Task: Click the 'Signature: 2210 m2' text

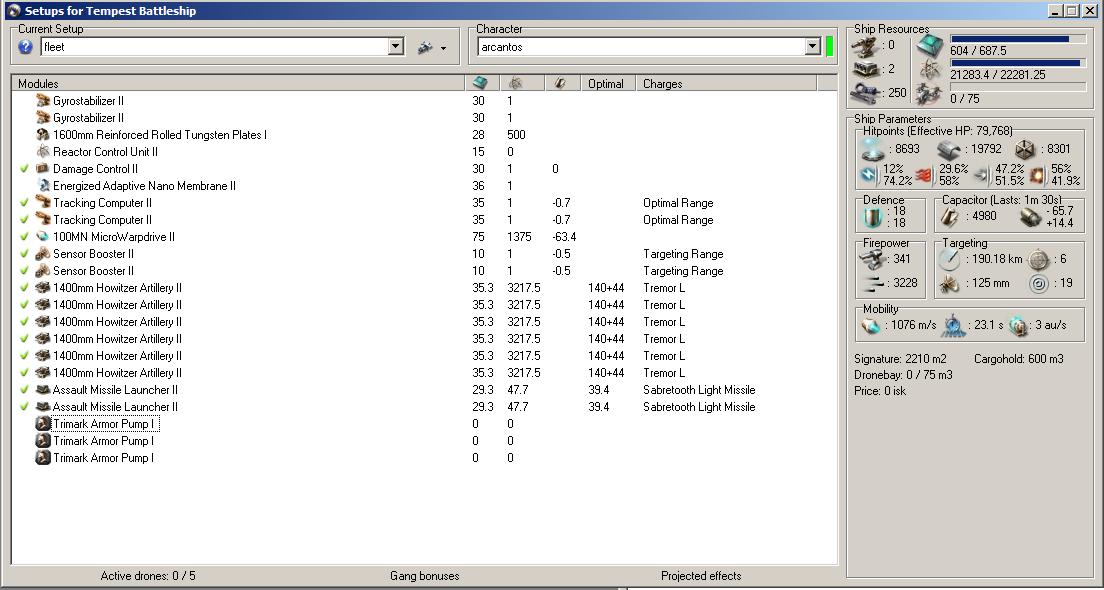Action: (x=901, y=359)
